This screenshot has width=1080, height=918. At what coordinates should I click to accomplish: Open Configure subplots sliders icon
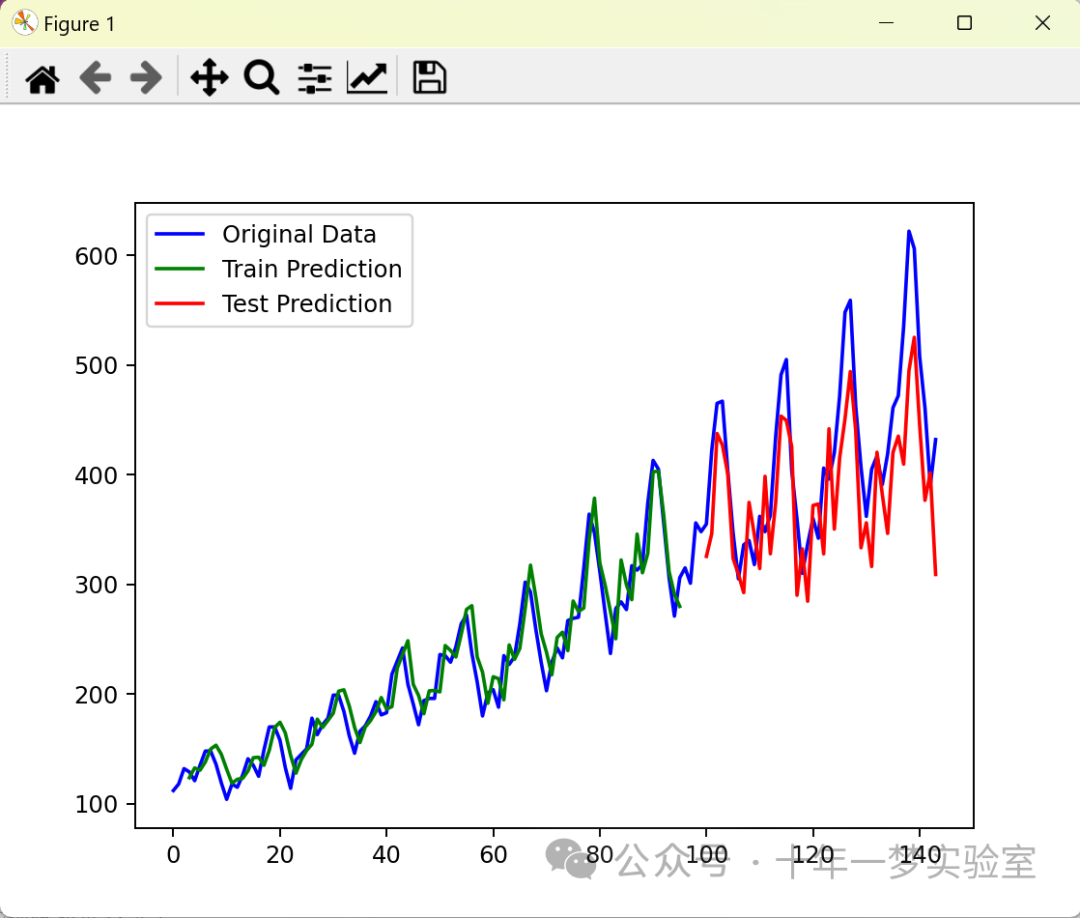coord(314,77)
